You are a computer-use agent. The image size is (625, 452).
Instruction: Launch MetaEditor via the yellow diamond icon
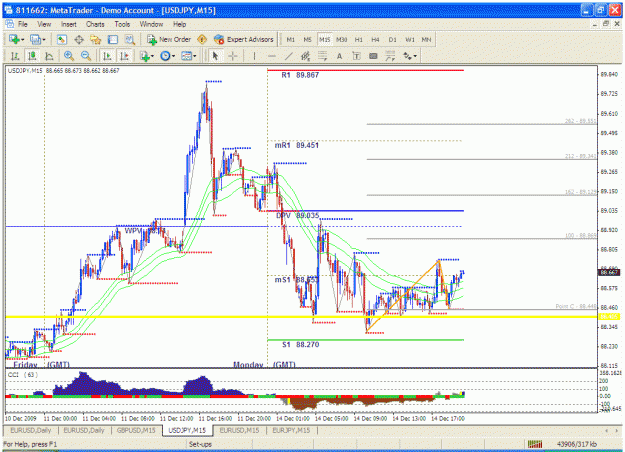point(202,39)
